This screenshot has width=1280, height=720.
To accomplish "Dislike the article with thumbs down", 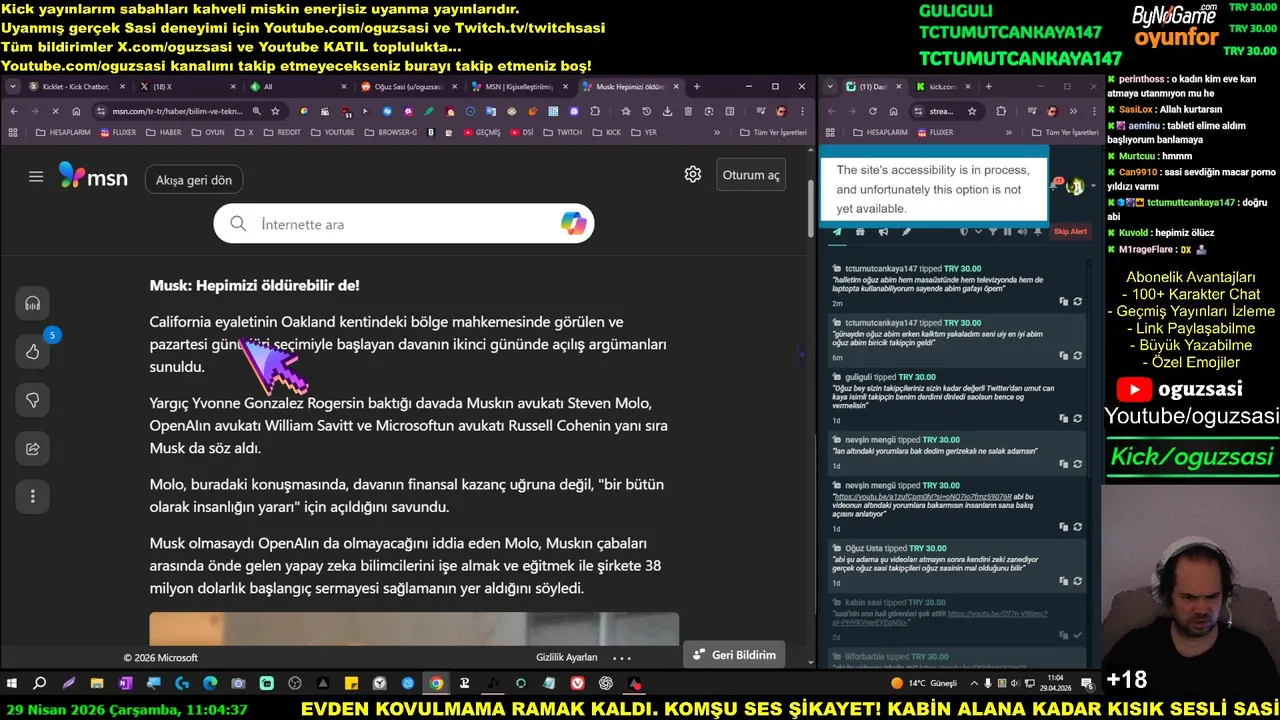I will tap(33, 400).
